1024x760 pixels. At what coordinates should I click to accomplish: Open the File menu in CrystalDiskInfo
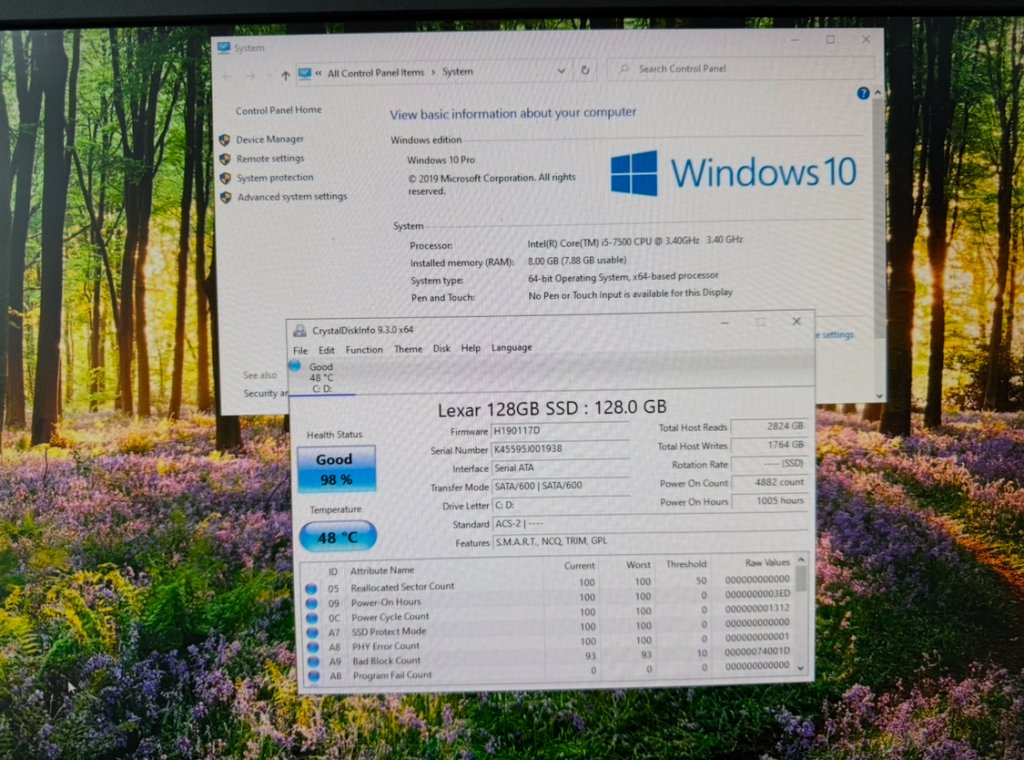[300, 351]
